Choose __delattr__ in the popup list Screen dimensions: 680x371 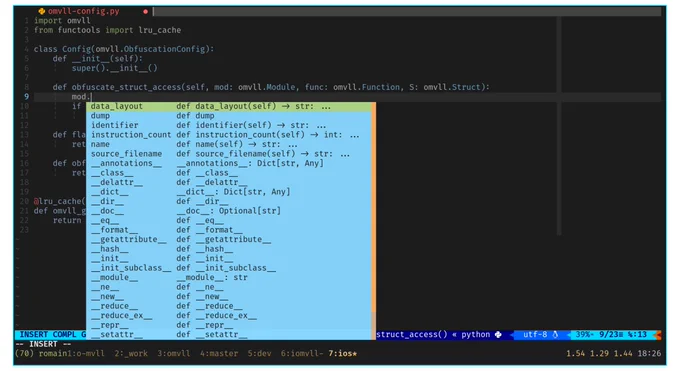[229, 183]
